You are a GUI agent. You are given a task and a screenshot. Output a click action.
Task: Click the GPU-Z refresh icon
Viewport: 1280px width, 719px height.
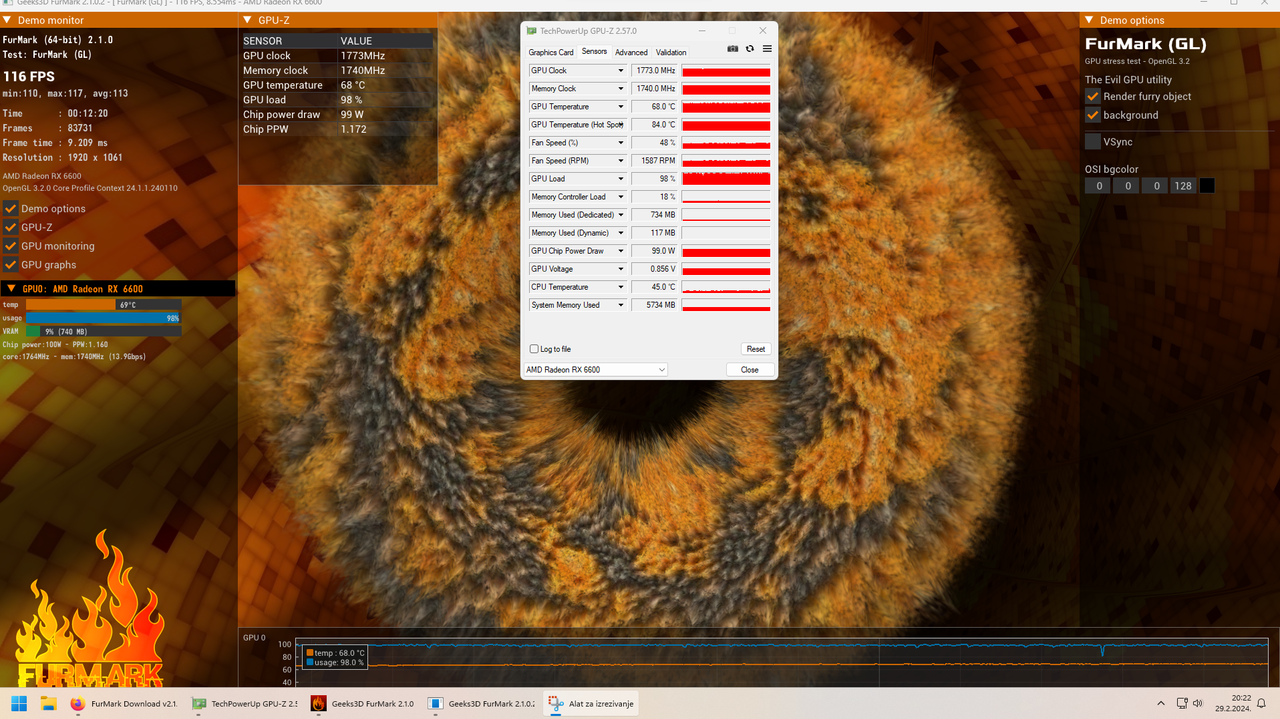(x=750, y=49)
